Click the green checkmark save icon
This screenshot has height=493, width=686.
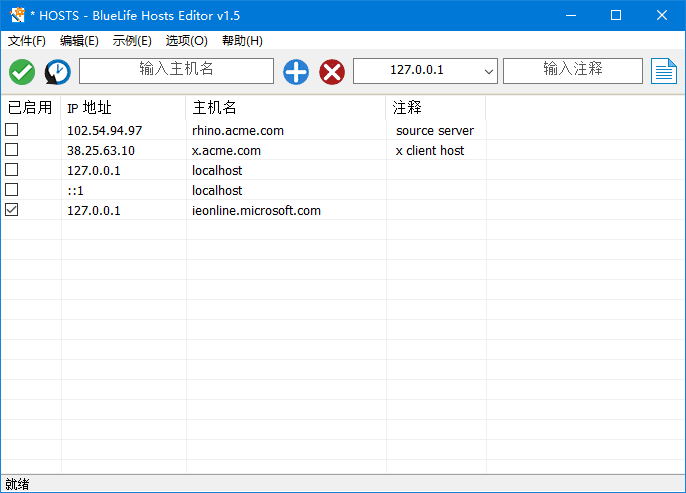coord(22,71)
